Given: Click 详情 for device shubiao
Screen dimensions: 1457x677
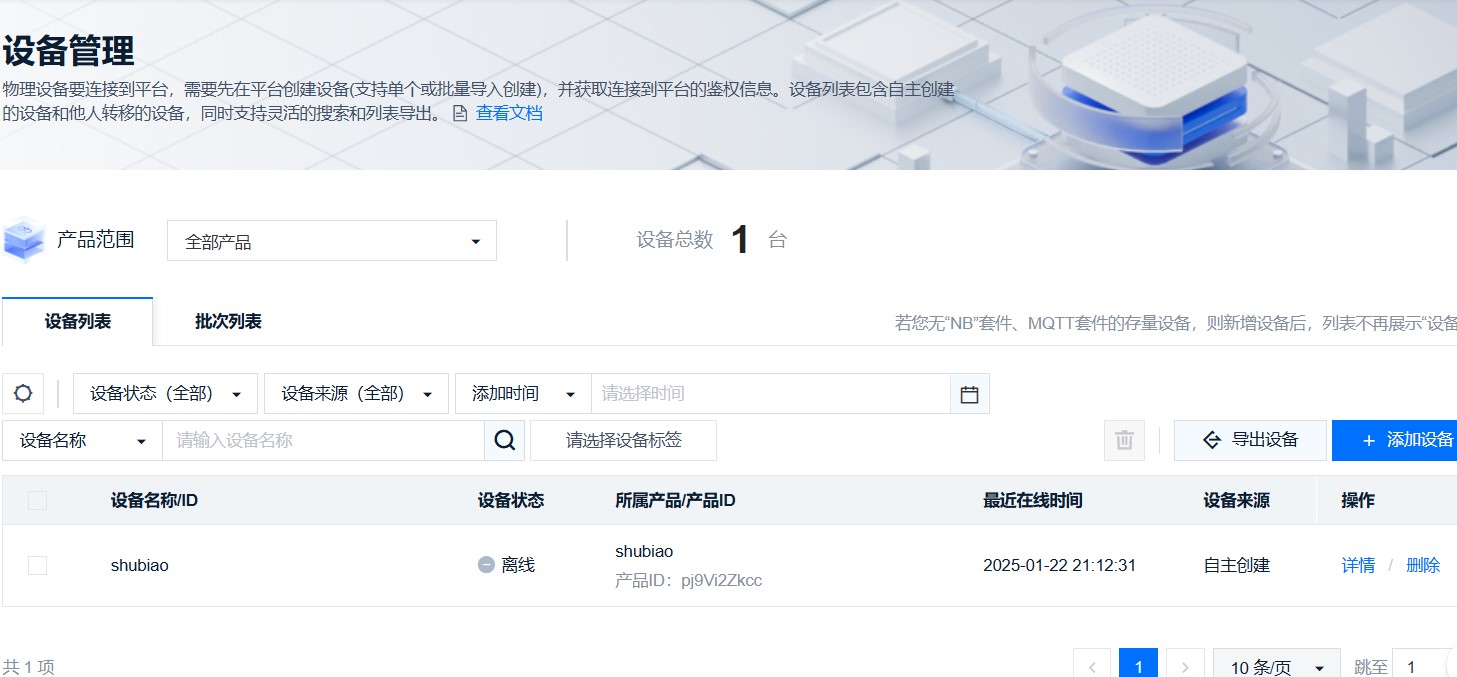Looking at the screenshot, I should pos(1357,564).
